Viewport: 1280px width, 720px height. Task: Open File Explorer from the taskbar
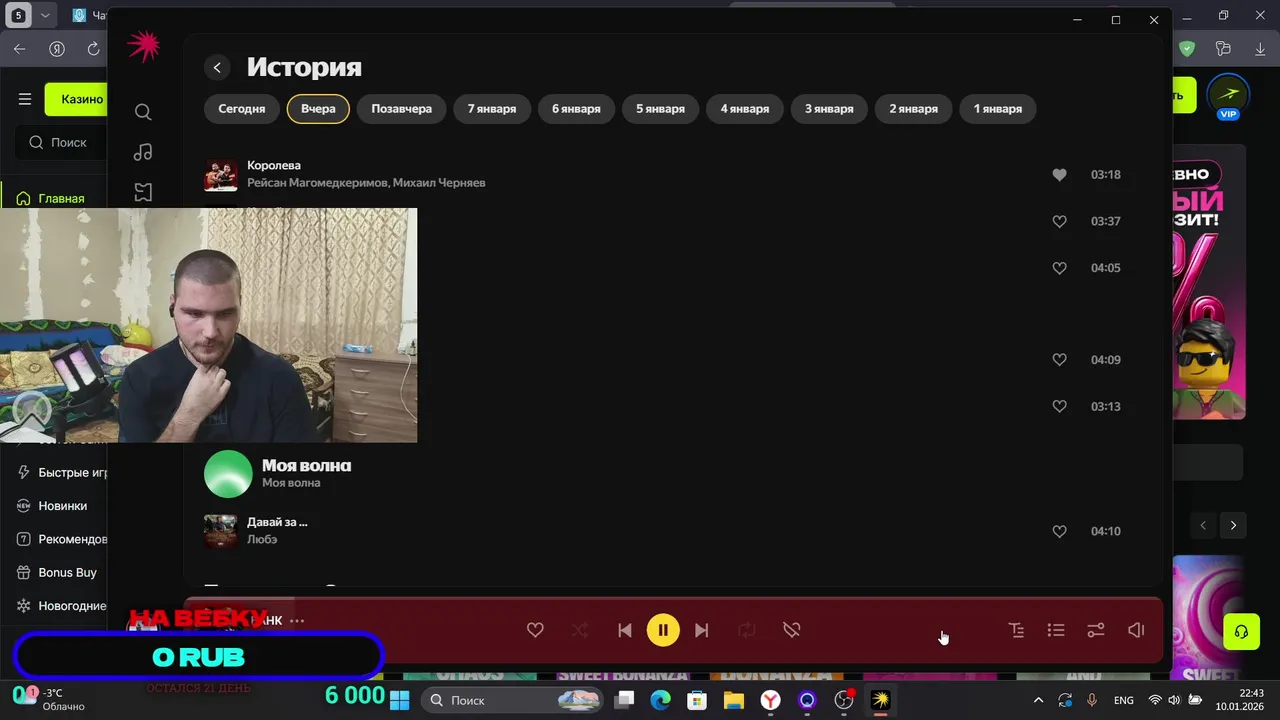tap(734, 700)
